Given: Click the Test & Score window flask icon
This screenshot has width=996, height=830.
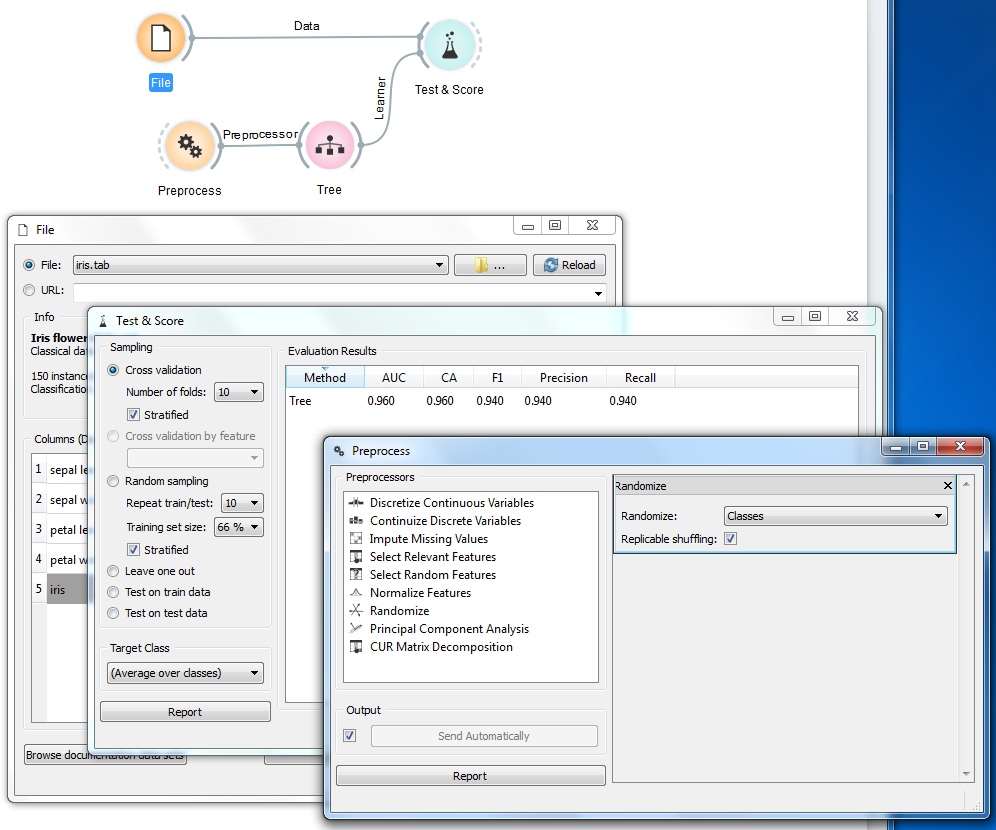Looking at the screenshot, I should [x=103, y=321].
